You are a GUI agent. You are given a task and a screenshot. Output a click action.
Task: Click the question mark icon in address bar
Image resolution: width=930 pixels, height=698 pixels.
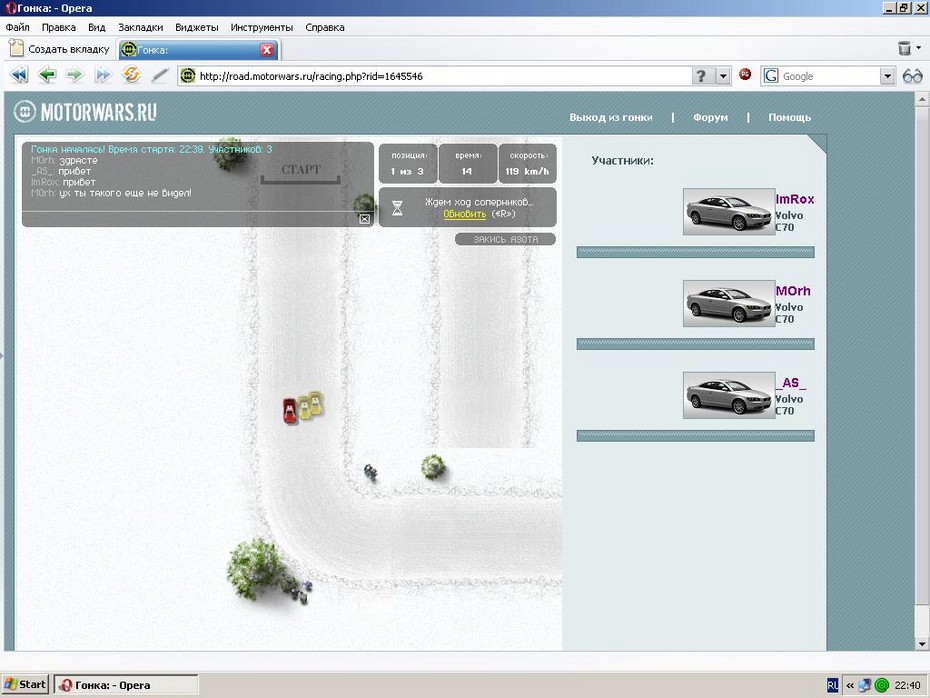702,76
